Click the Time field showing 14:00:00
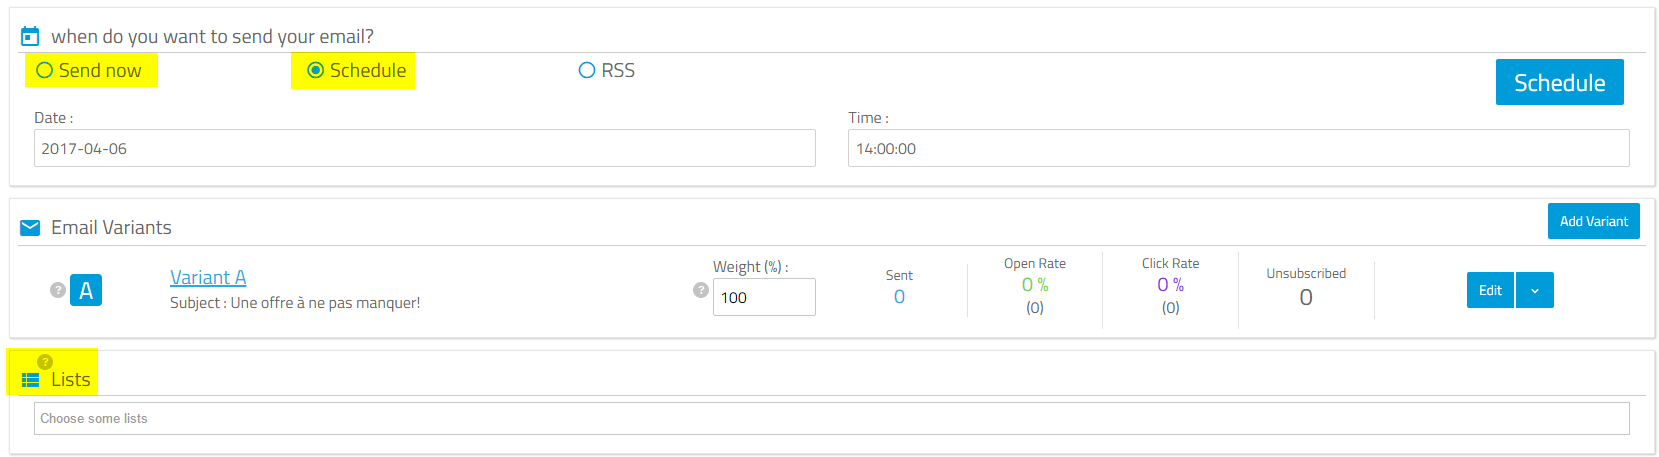 coord(1239,148)
